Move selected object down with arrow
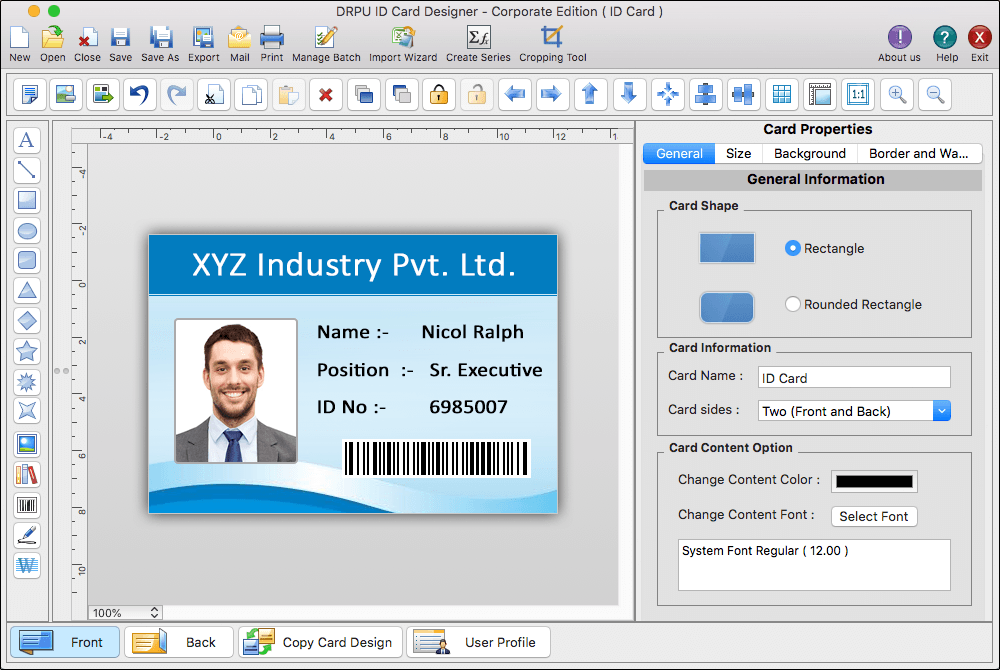This screenshot has width=1000, height=670. (x=629, y=94)
